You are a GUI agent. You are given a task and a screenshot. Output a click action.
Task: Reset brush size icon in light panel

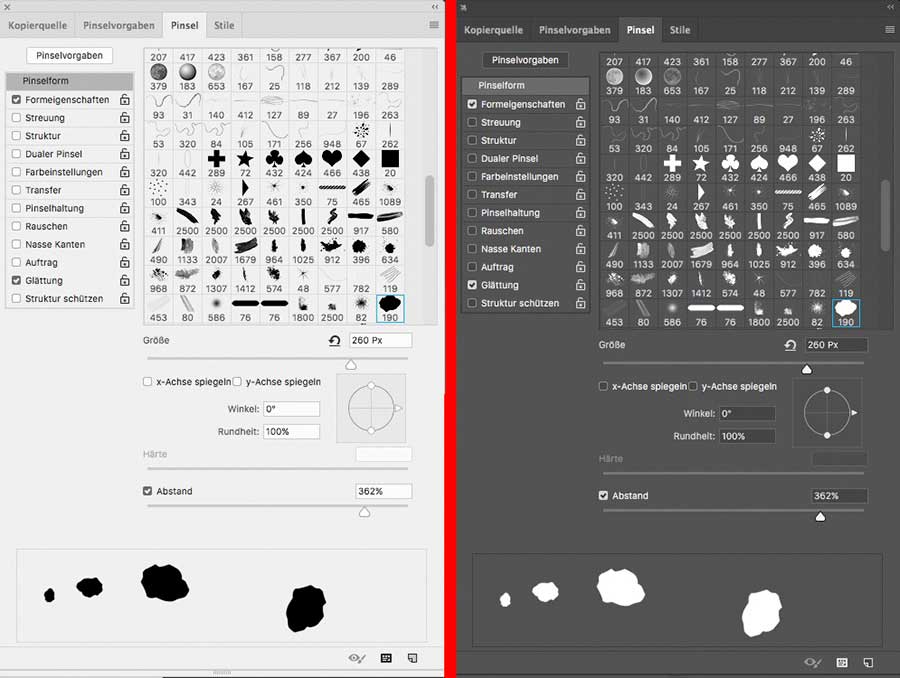point(335,341)
